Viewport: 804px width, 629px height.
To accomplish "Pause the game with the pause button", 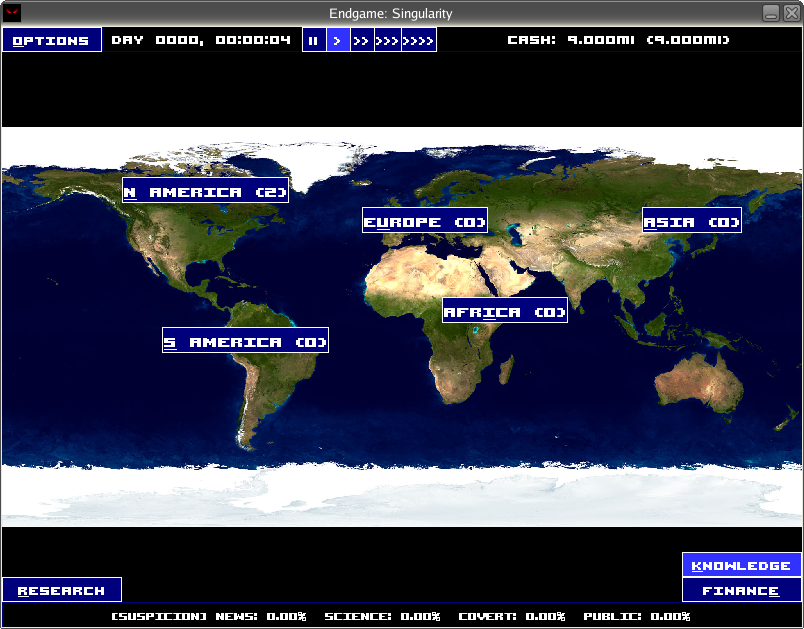I will [x=313, y=40].
